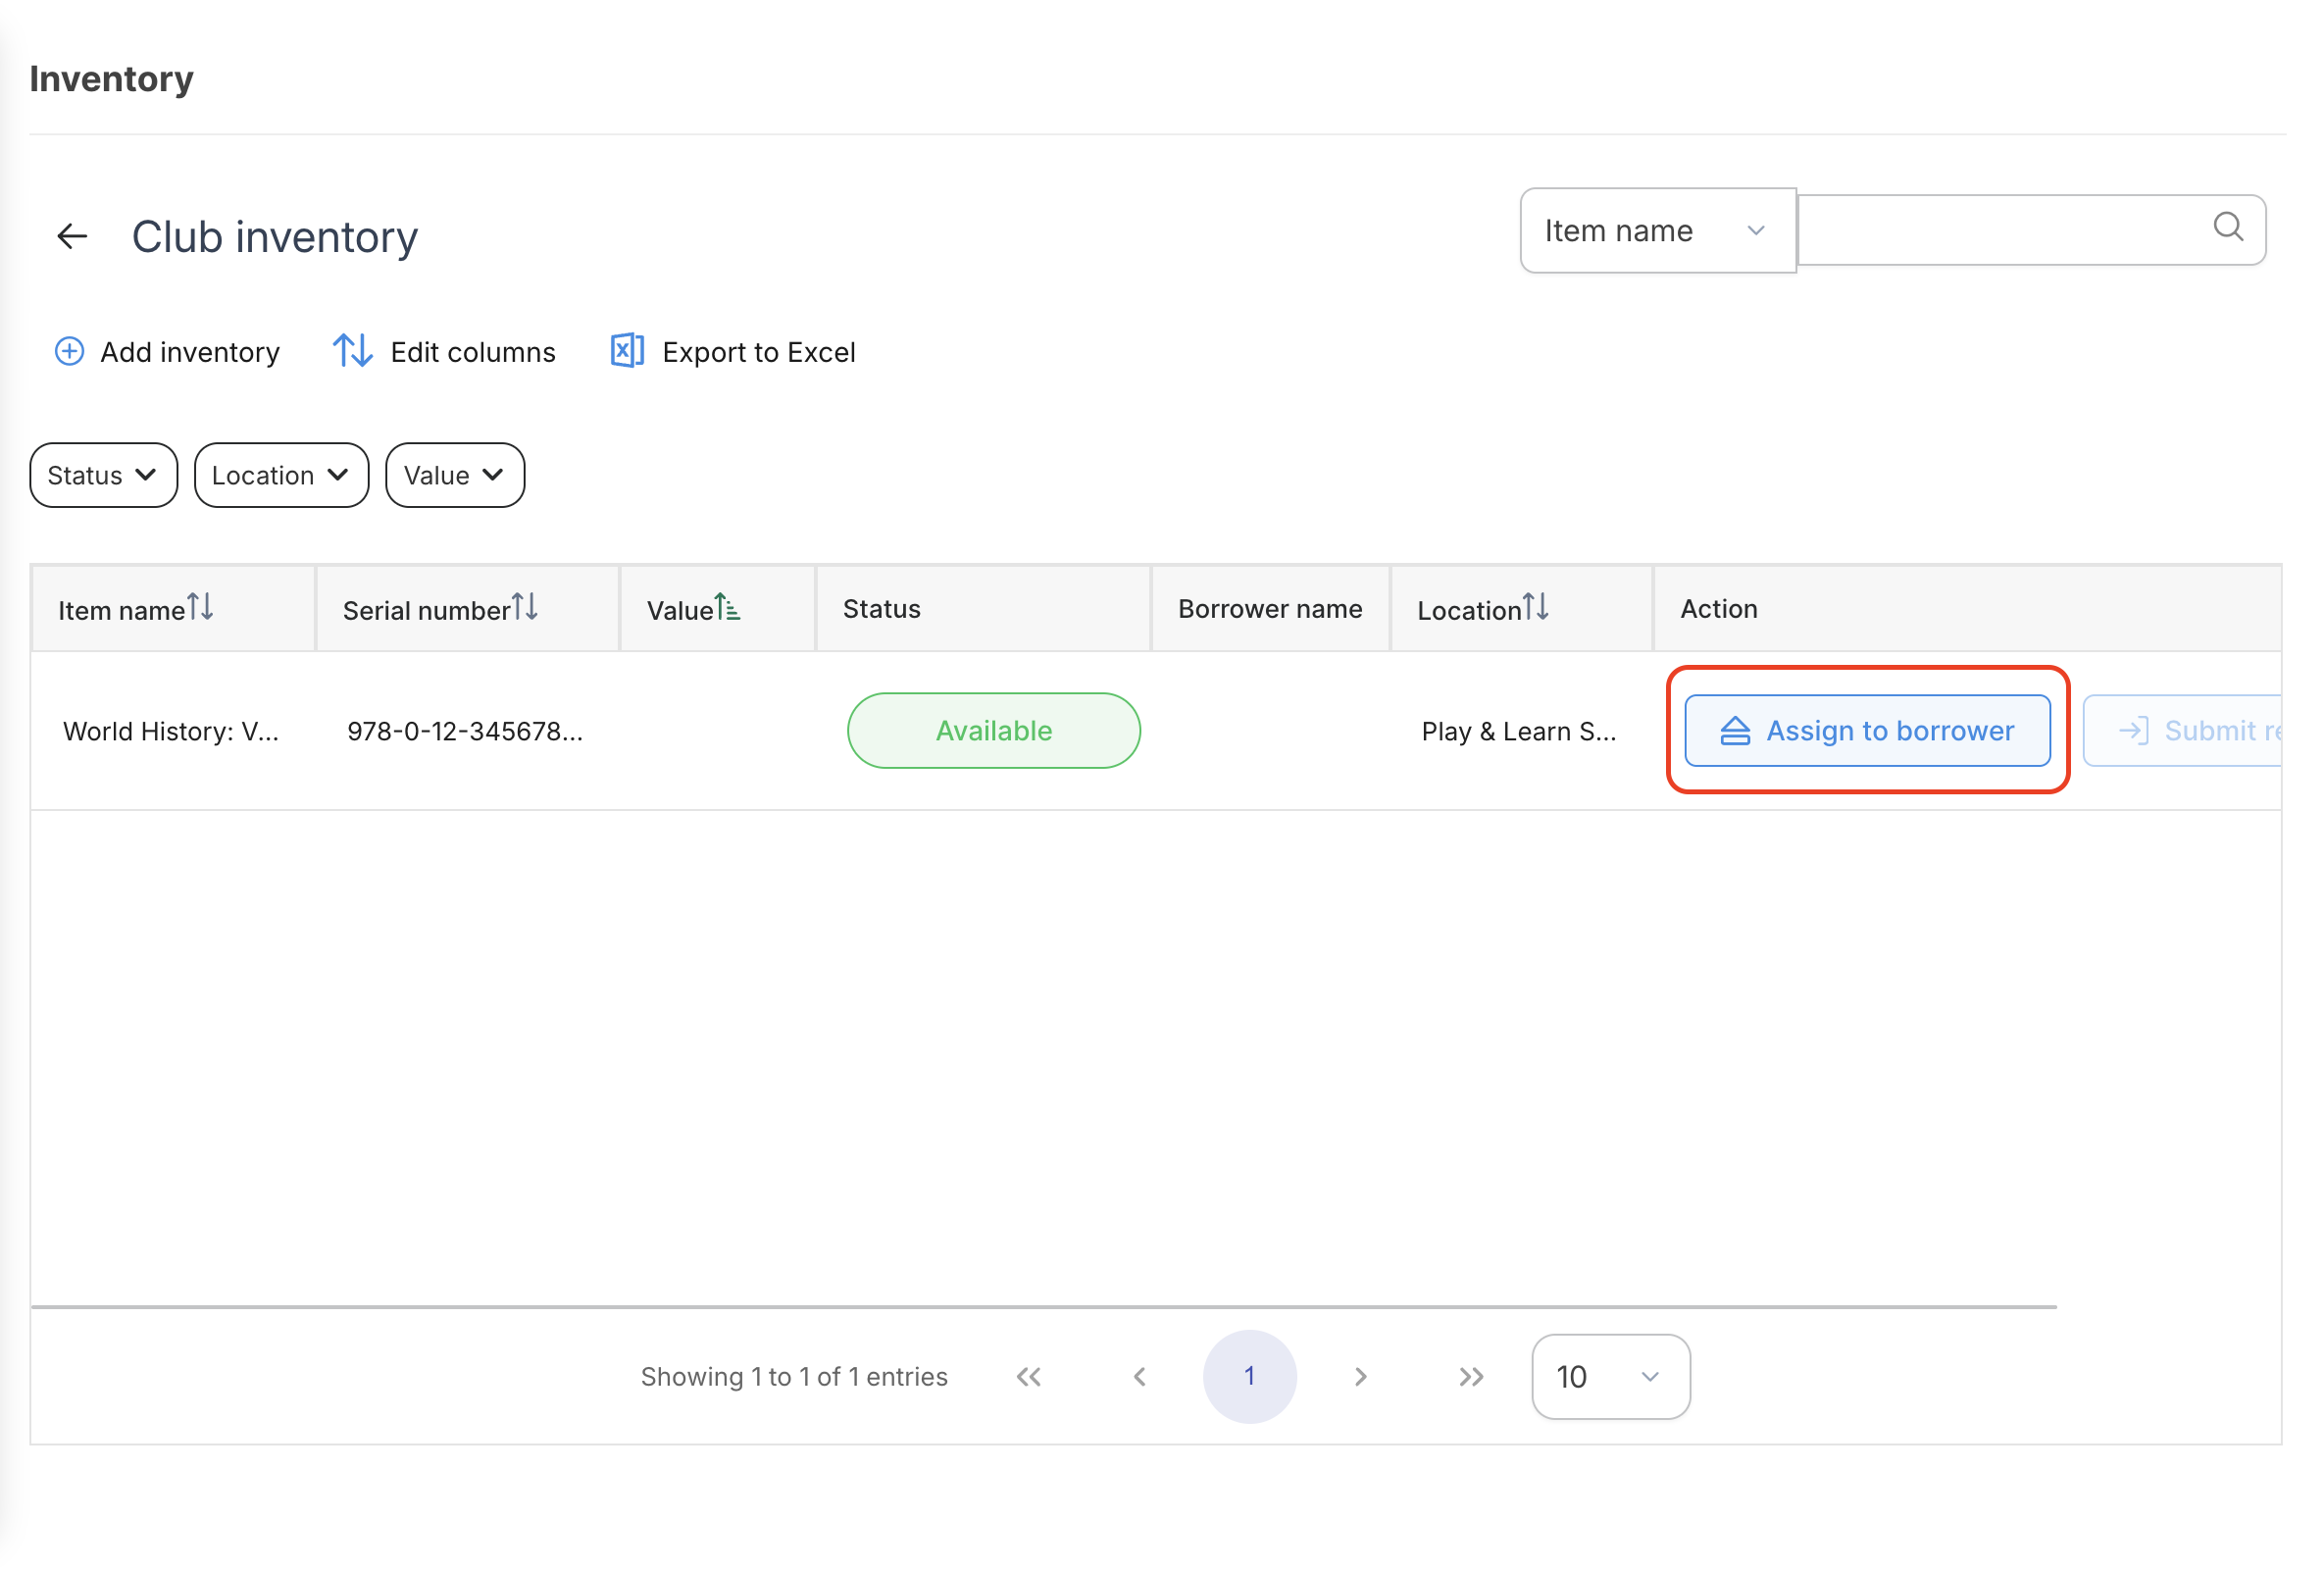Screen dimensions: 2324x1571
Task: Sort by Location column
Action: coord(1535,607)
